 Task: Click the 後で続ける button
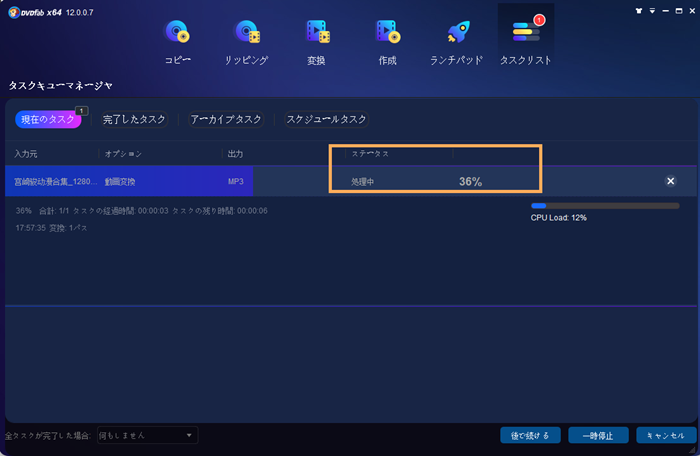click(x=530, y=436)
